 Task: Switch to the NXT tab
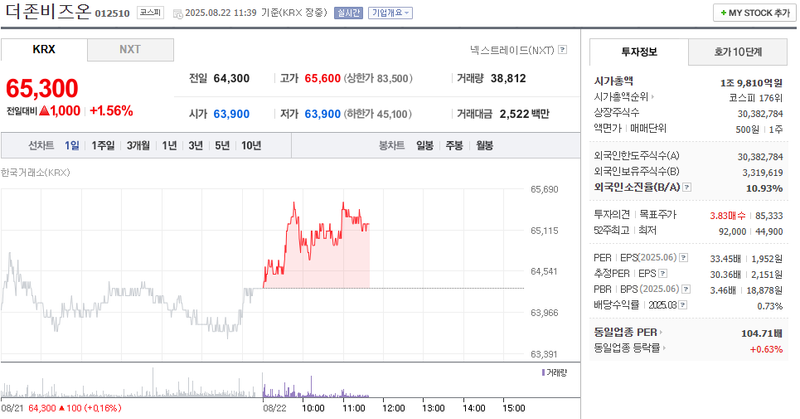[x=130, y=50]
